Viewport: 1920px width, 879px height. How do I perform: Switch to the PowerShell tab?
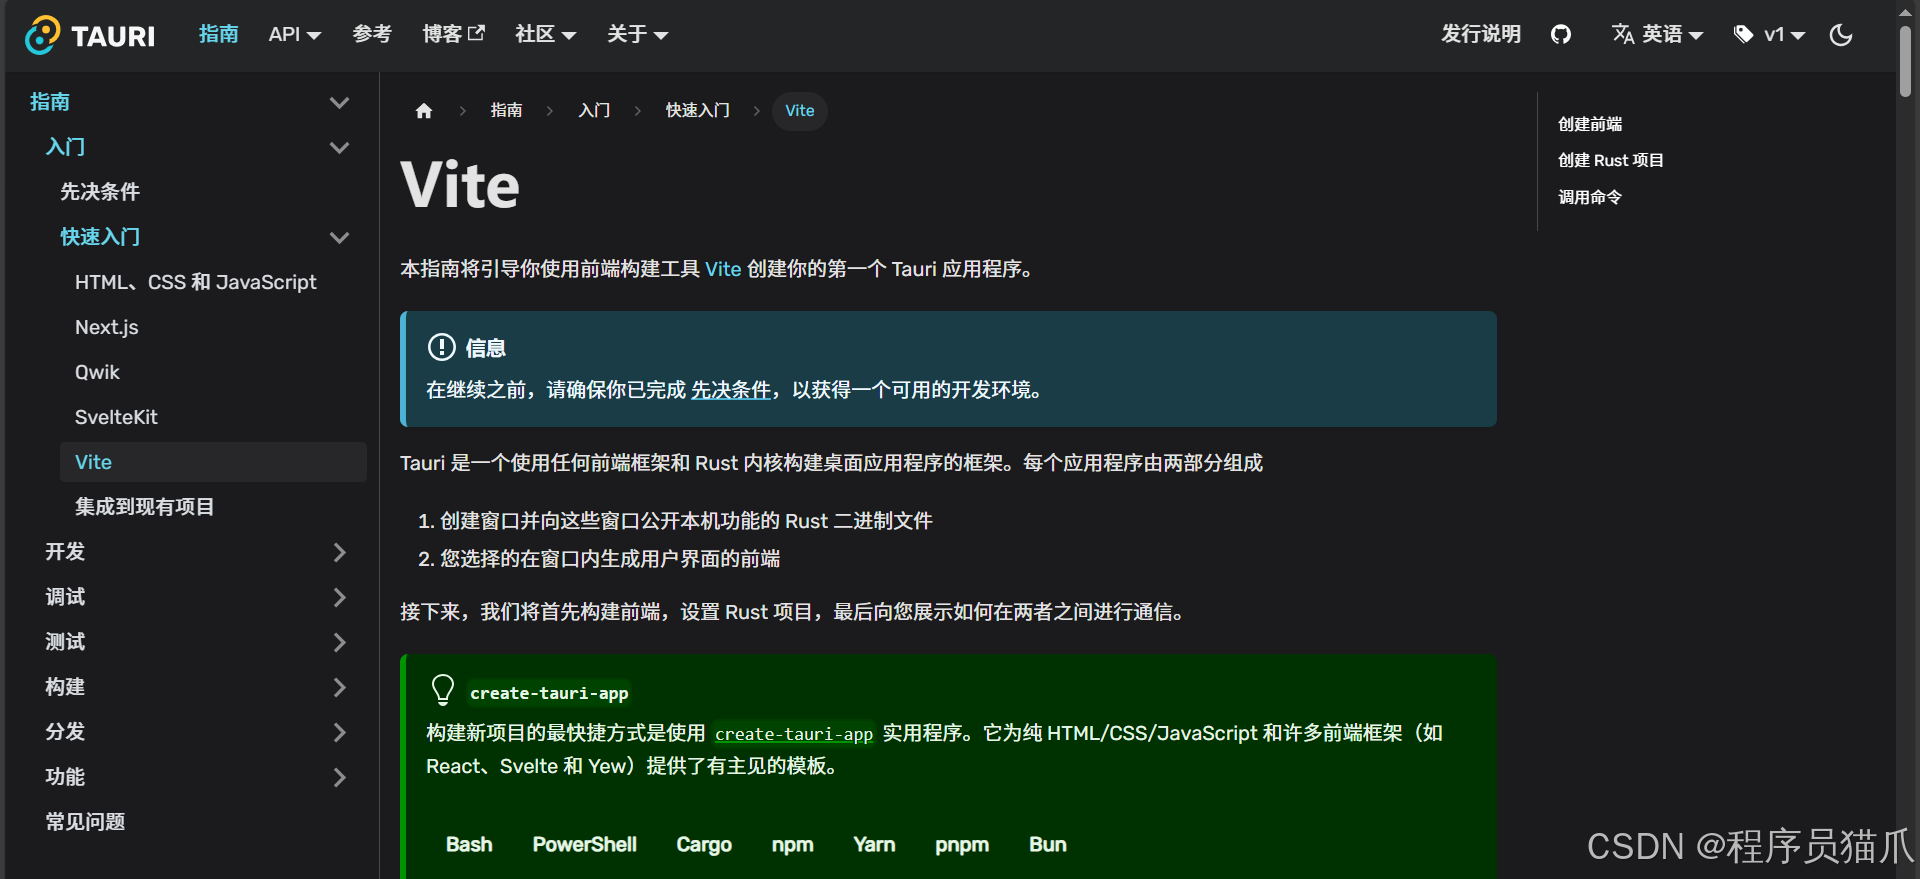pyautogui.click(x=584, y=845)
